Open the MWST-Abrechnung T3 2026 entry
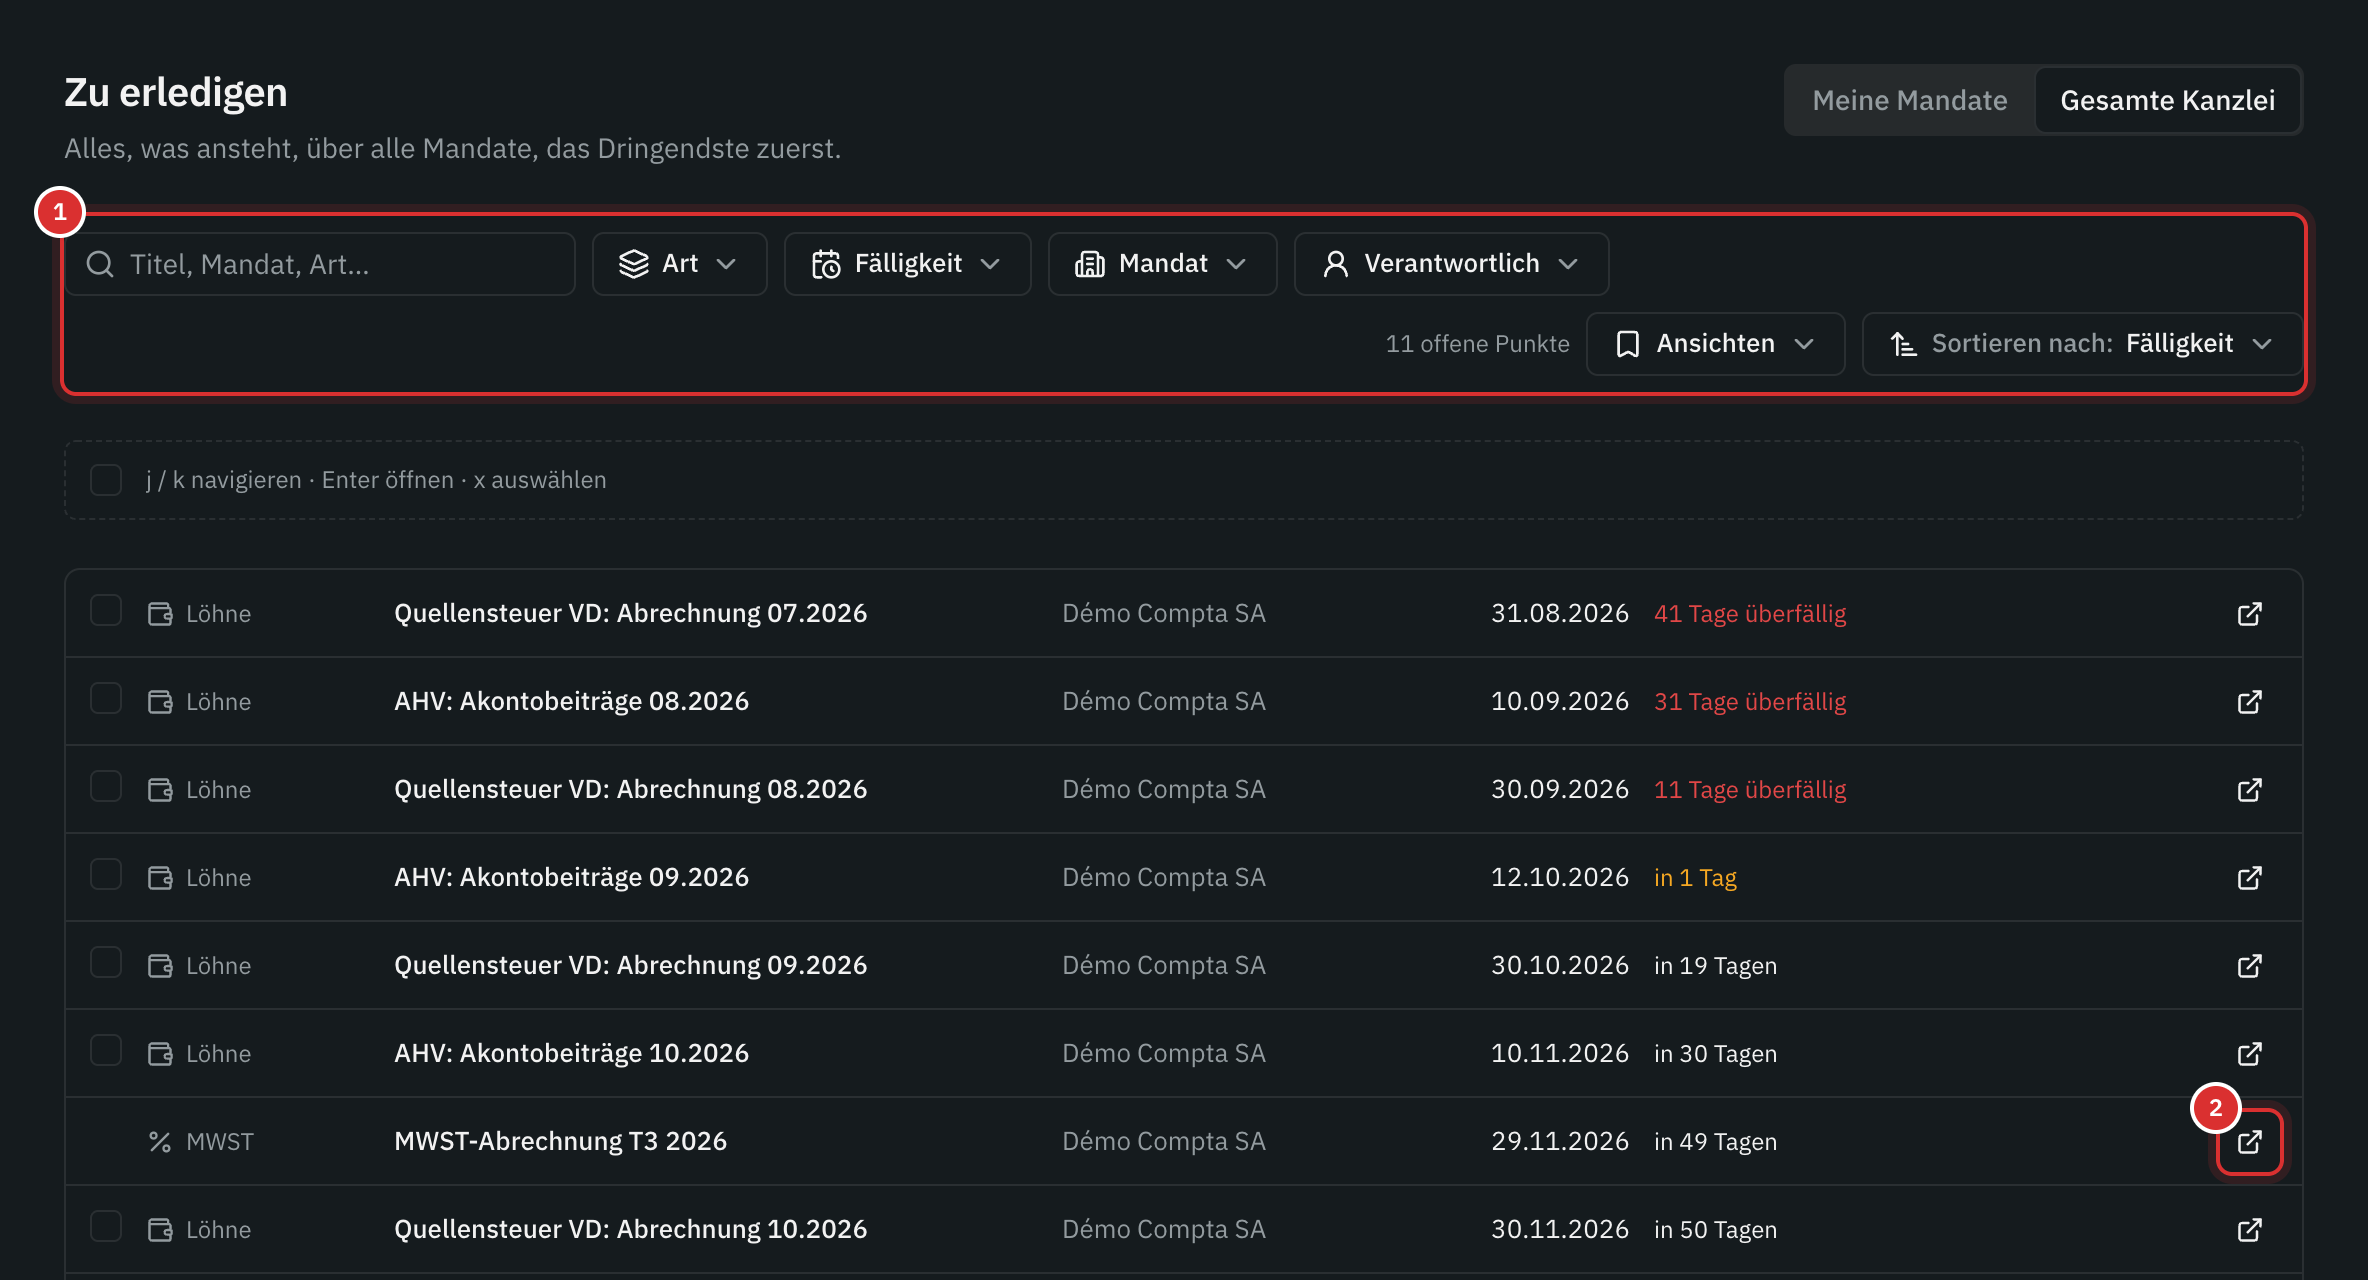This screenshot has height=1280, width=2368. pos(560,1142)
